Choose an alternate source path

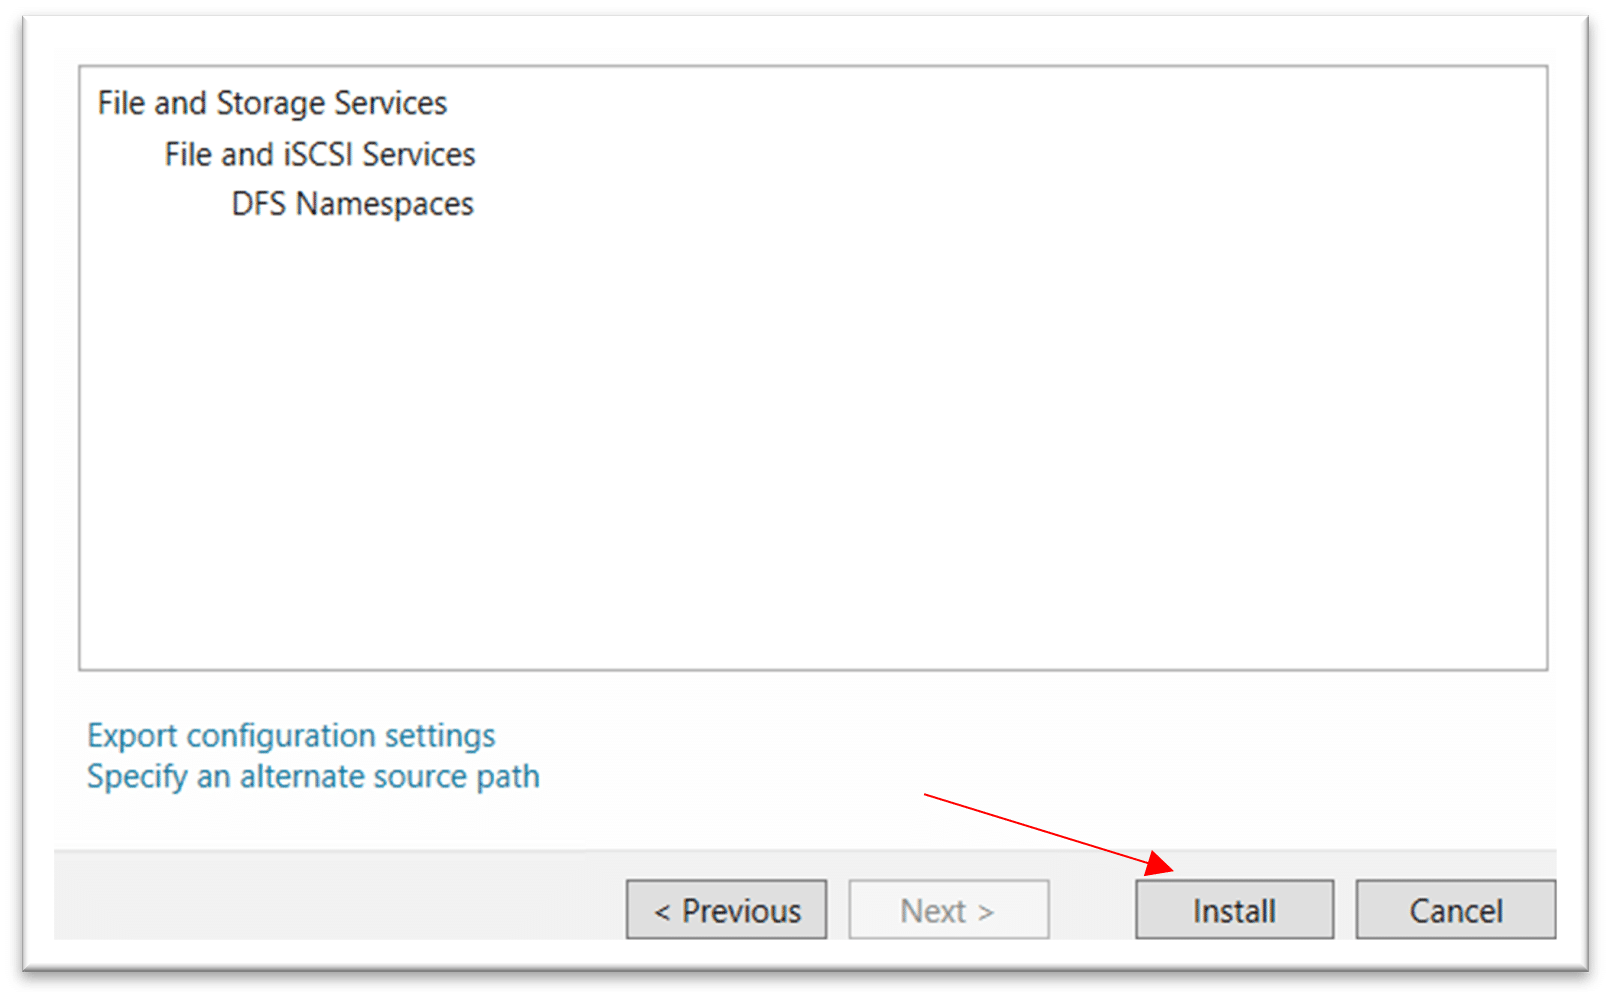coord(313,777)
